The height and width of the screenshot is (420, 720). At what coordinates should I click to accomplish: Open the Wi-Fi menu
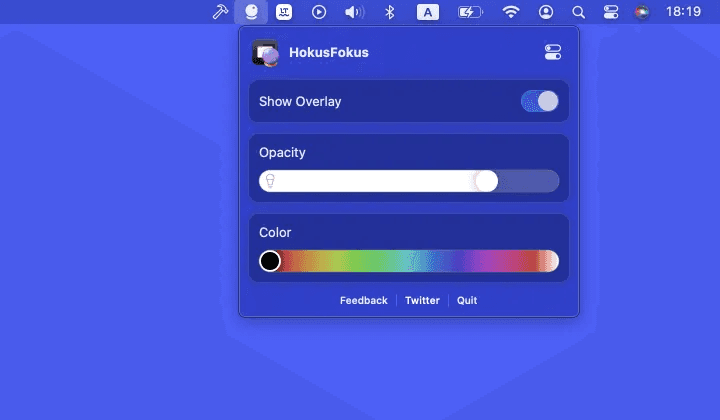511,12
